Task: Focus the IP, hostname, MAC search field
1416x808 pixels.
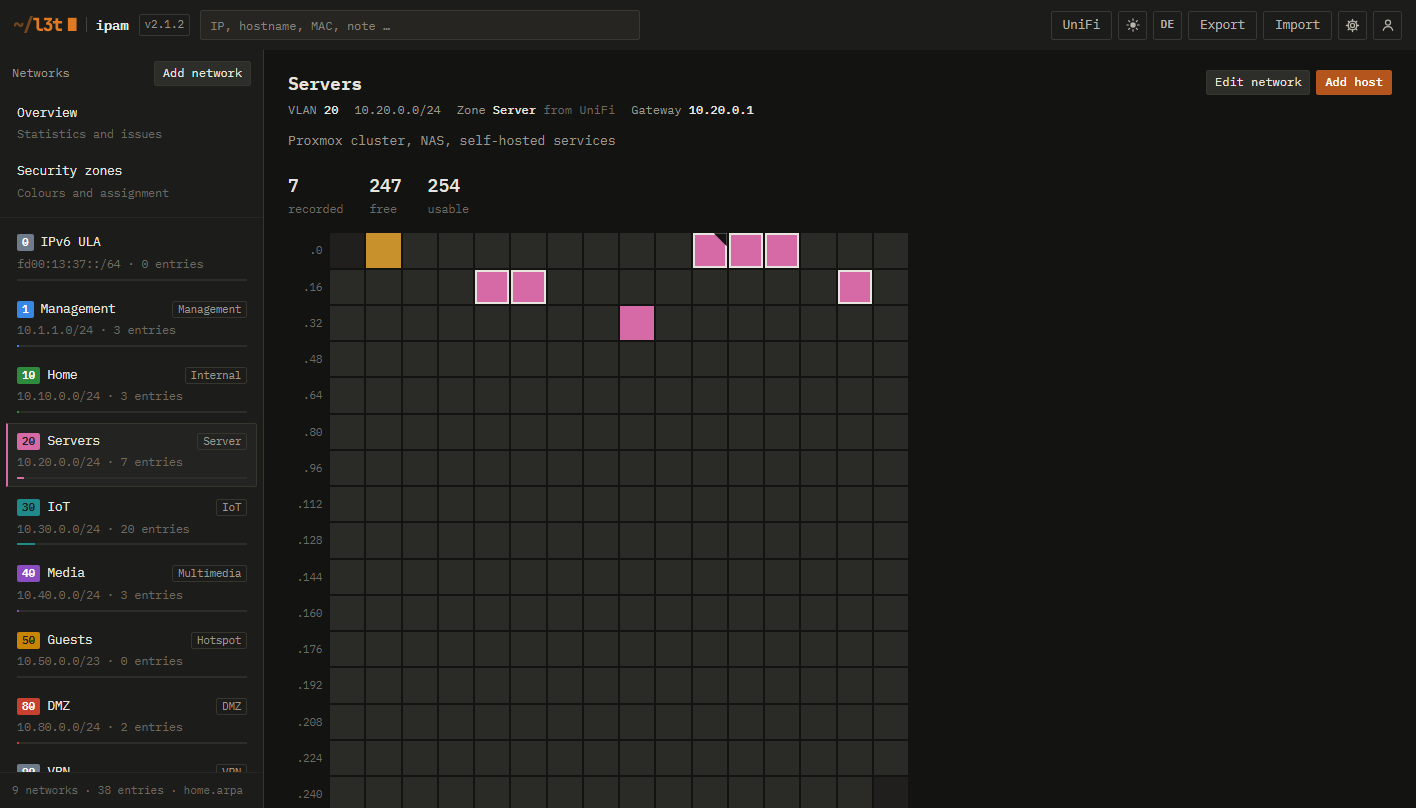Action: tap(420, 25)
